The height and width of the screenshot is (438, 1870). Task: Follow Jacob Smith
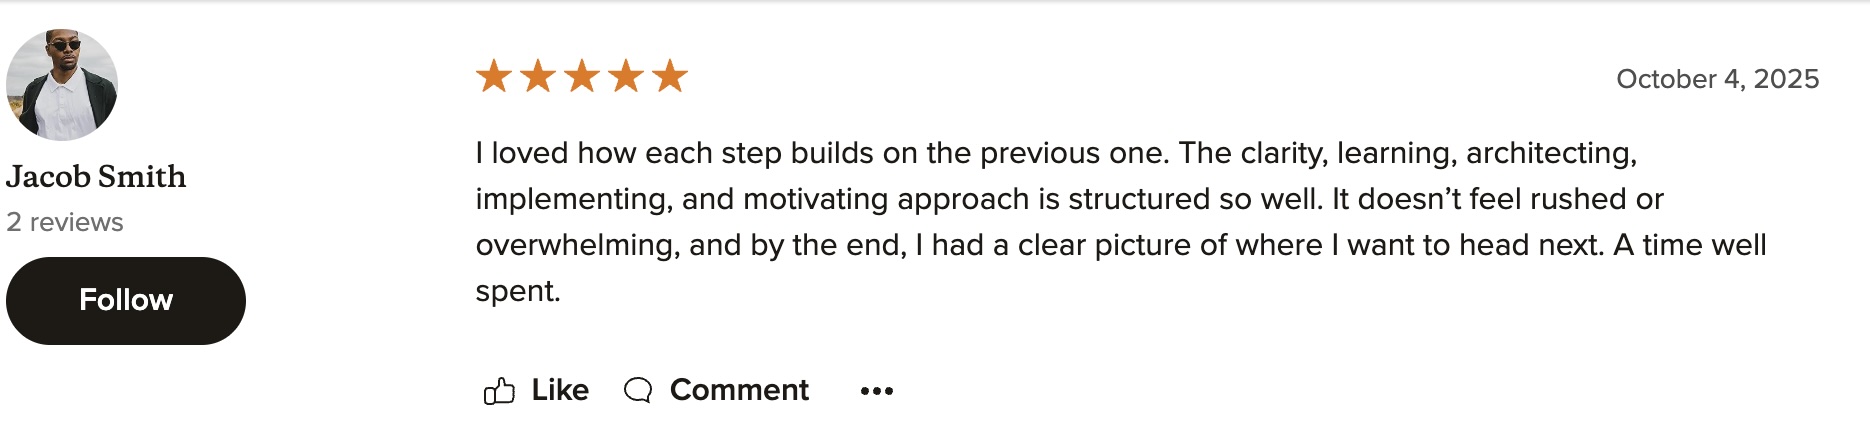[x=126, y=300]
